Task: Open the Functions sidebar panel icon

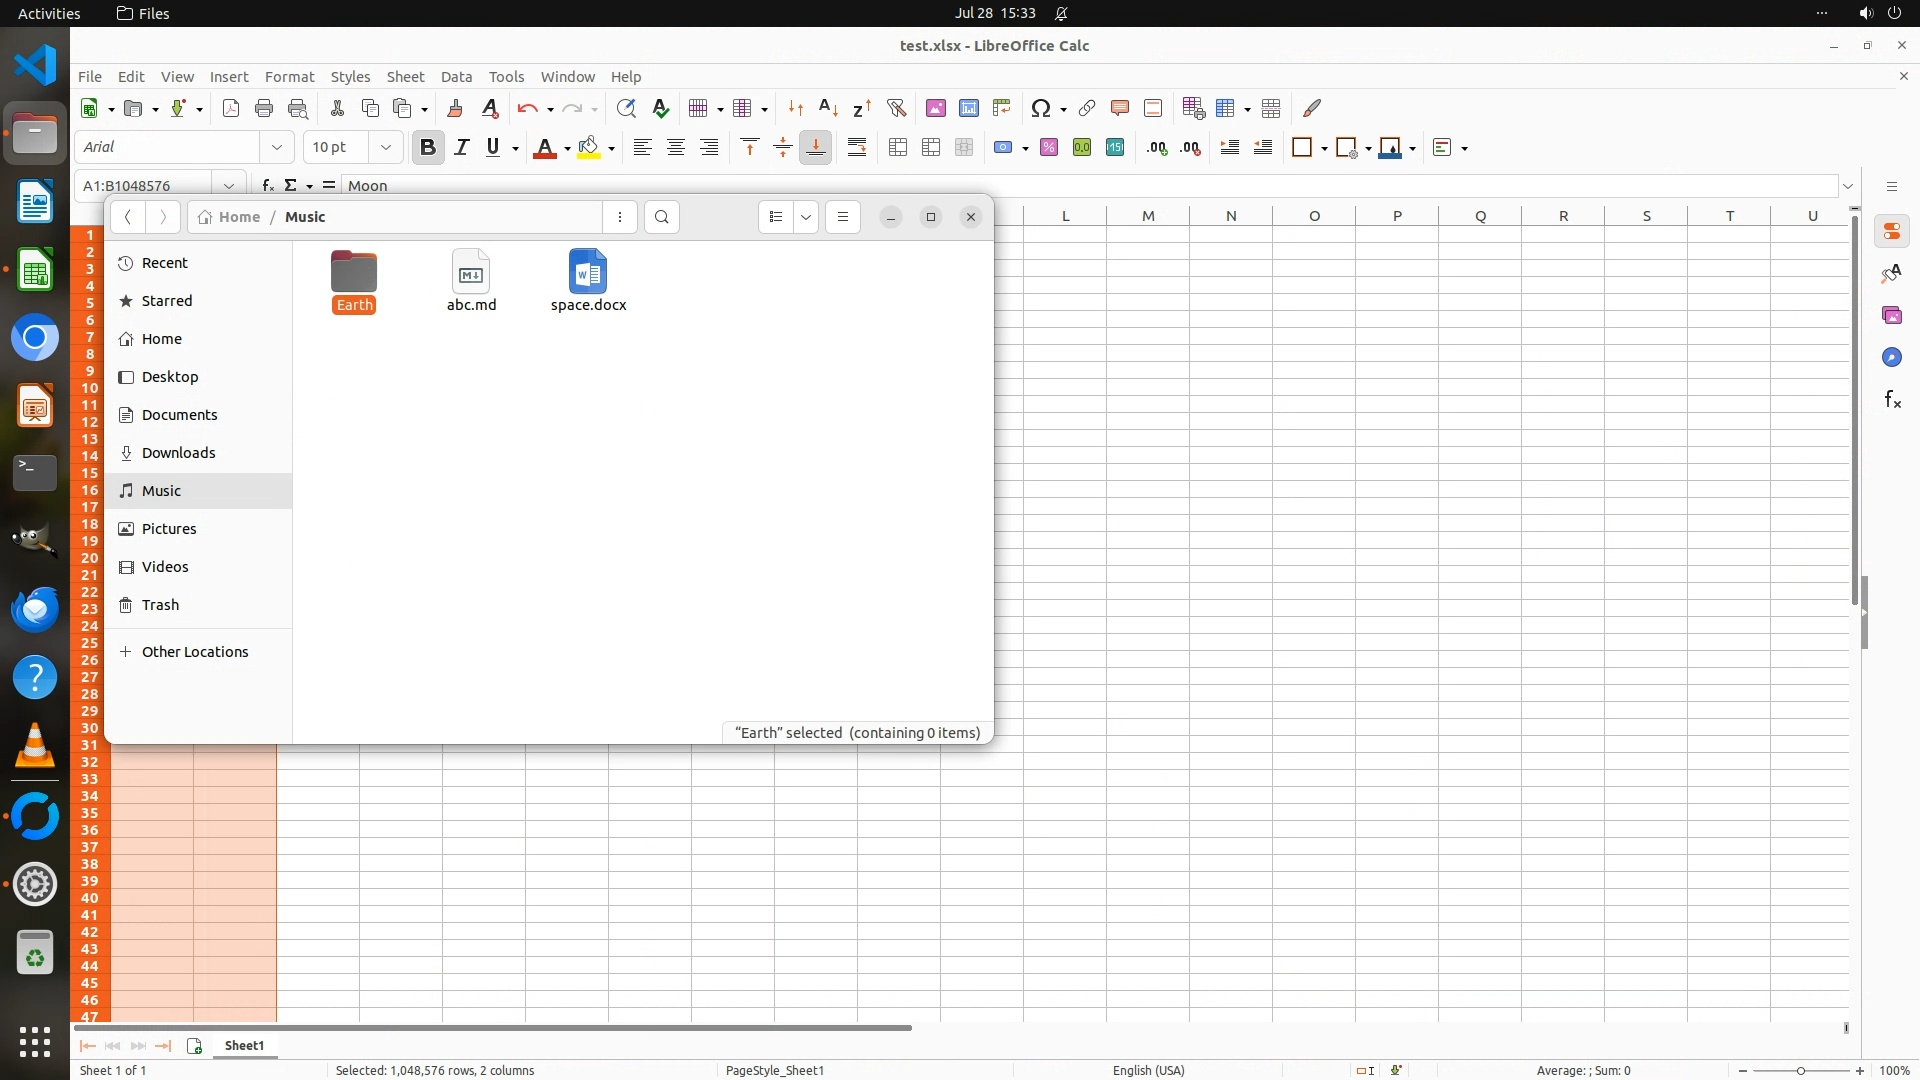Action: pyautogui.click(x=1891, y=400)
